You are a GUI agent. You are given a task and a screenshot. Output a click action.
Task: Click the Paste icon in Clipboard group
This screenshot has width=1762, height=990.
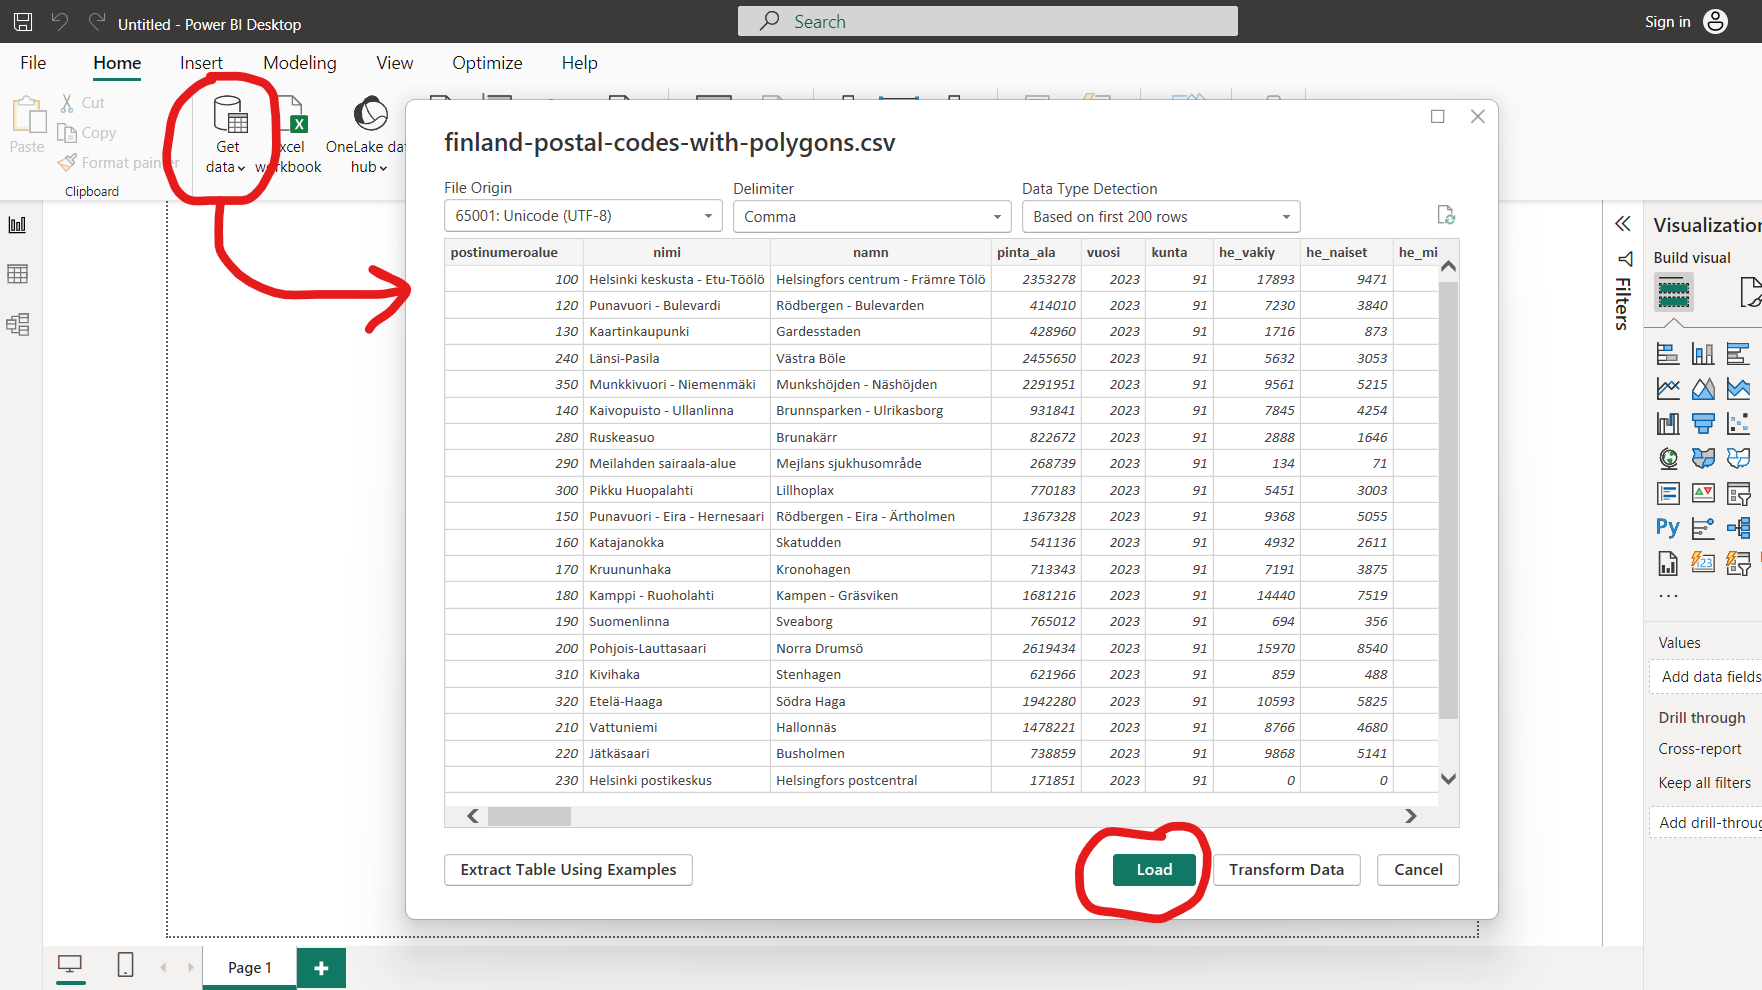[x=28, y=115]
